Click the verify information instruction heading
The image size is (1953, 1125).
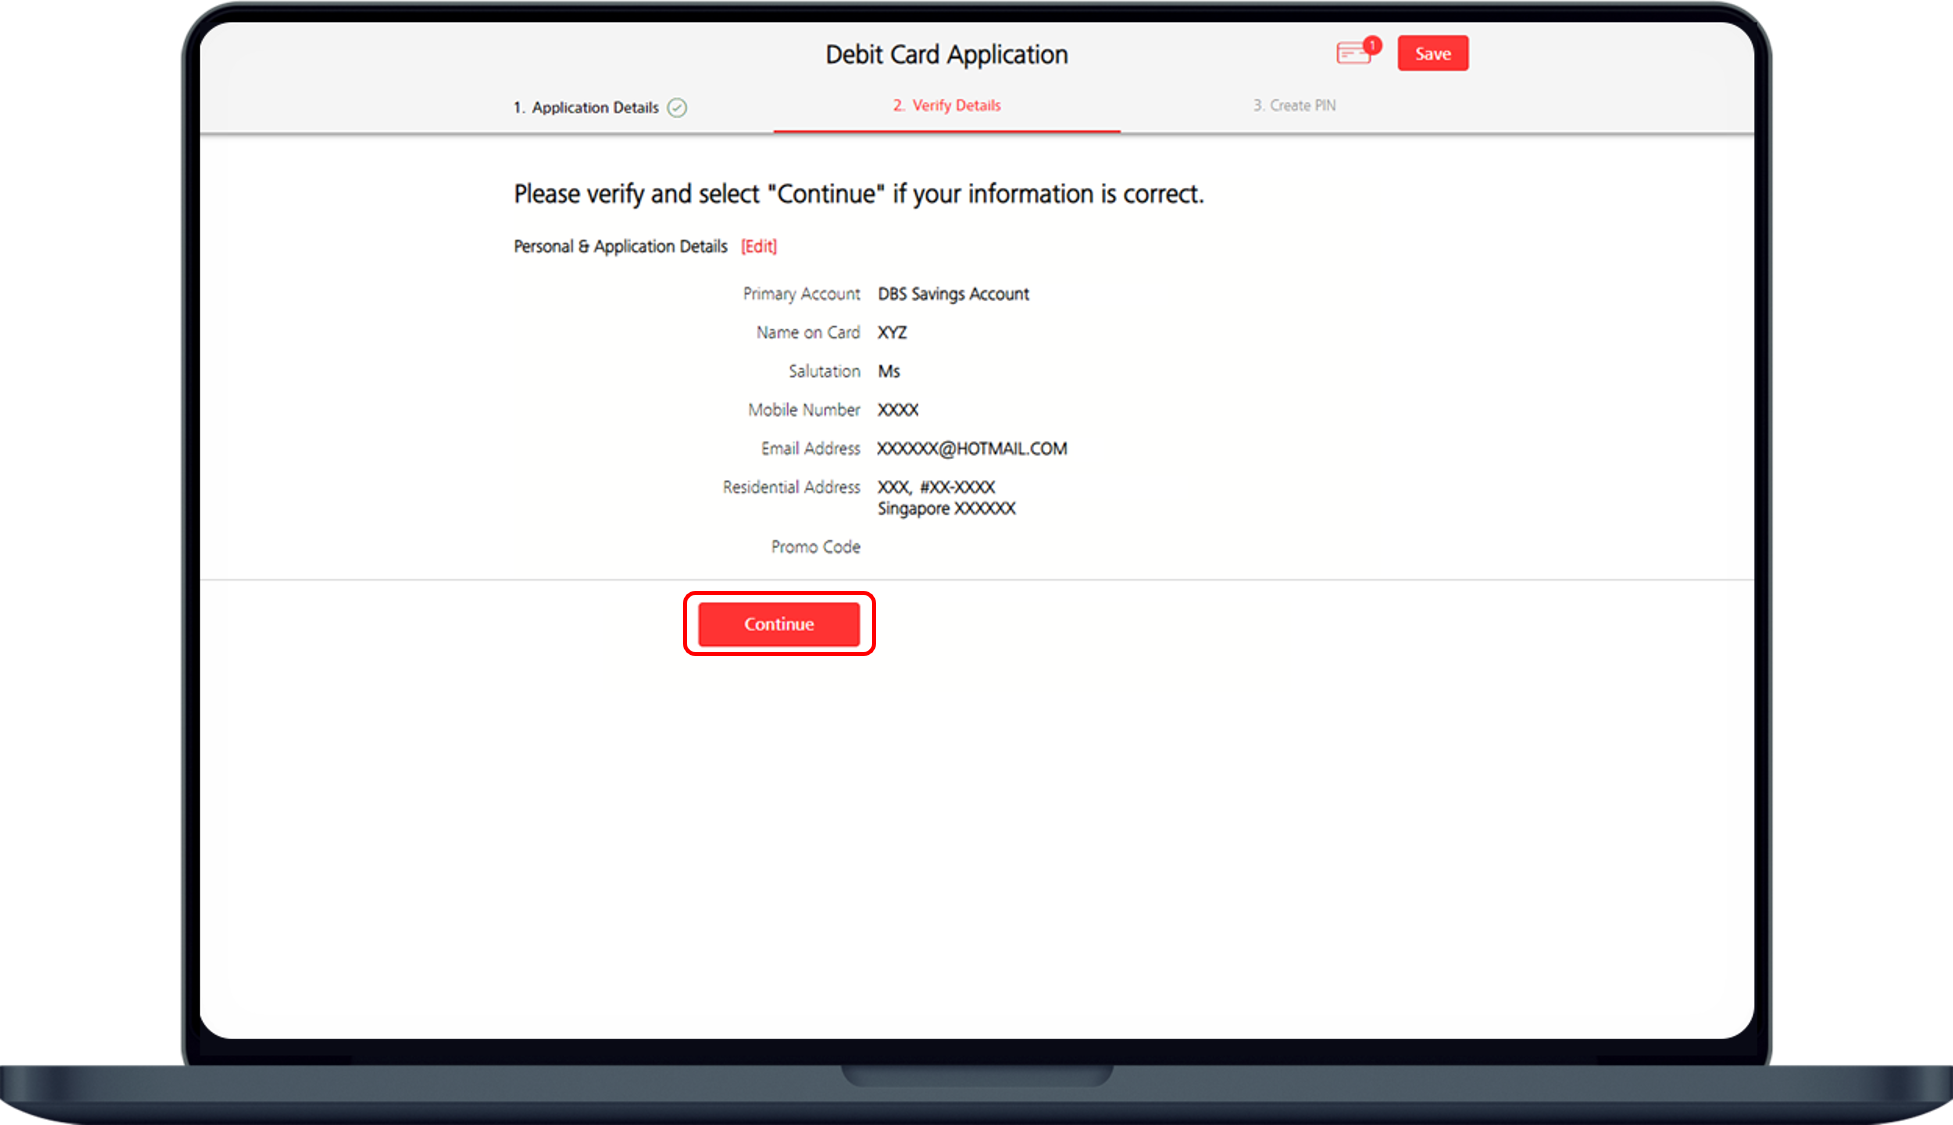(858, 194)
